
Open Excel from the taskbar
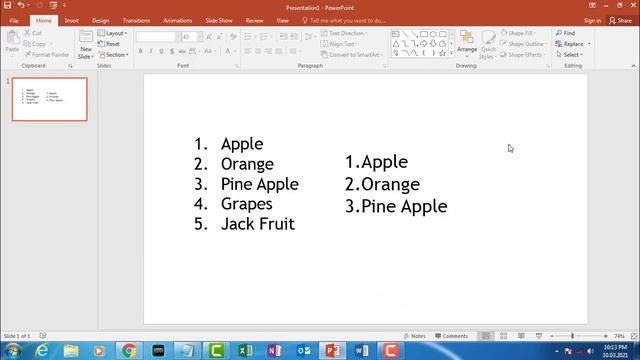[x=245, y=351]
